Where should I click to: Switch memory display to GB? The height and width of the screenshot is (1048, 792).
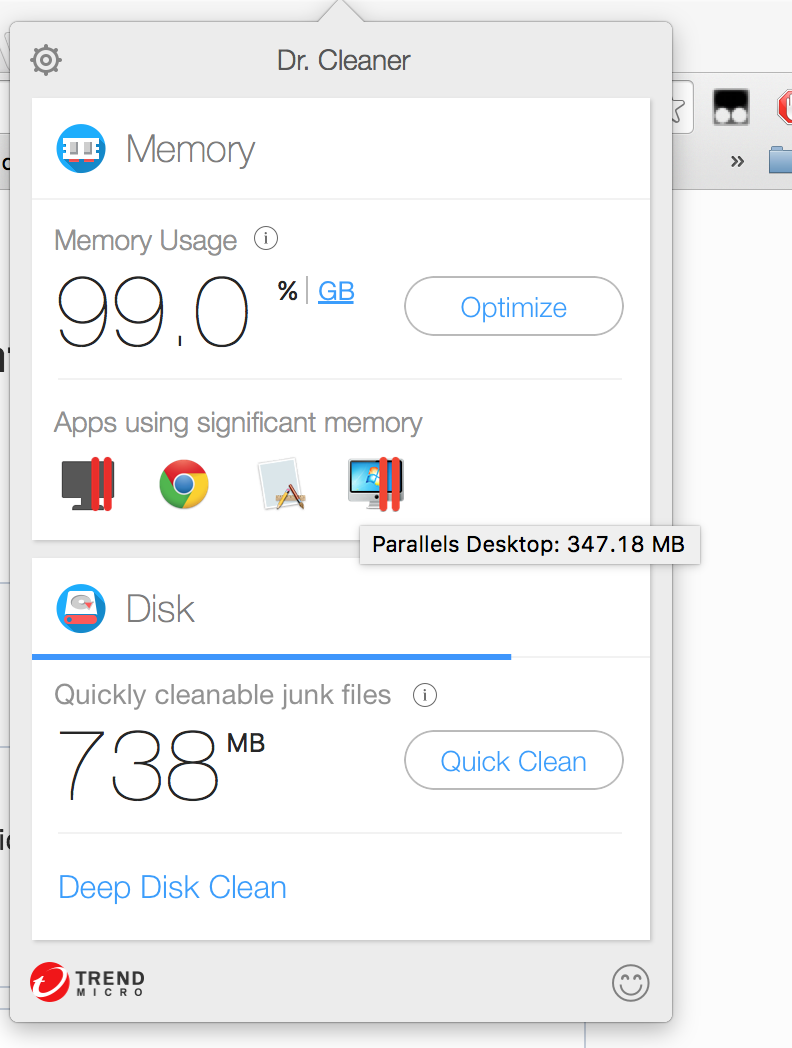point(336,291)
